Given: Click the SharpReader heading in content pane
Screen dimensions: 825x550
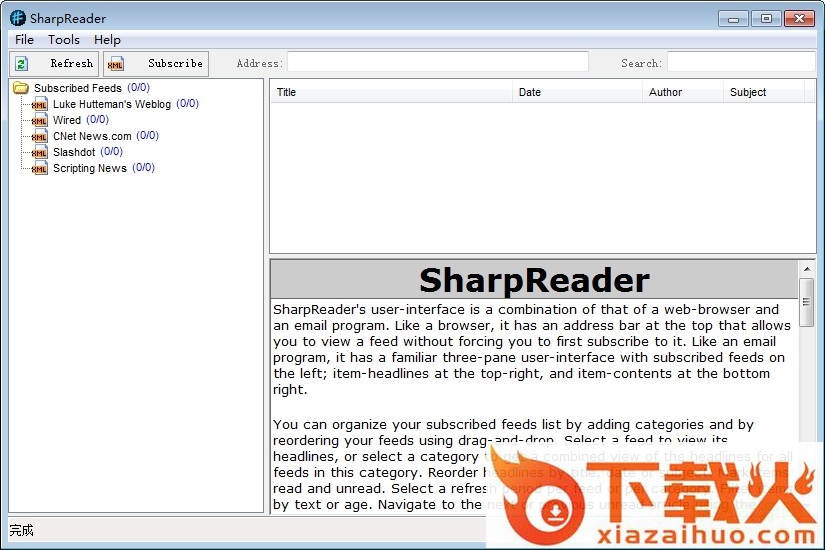Looking at the screenshot, I should tap(535, 280).
